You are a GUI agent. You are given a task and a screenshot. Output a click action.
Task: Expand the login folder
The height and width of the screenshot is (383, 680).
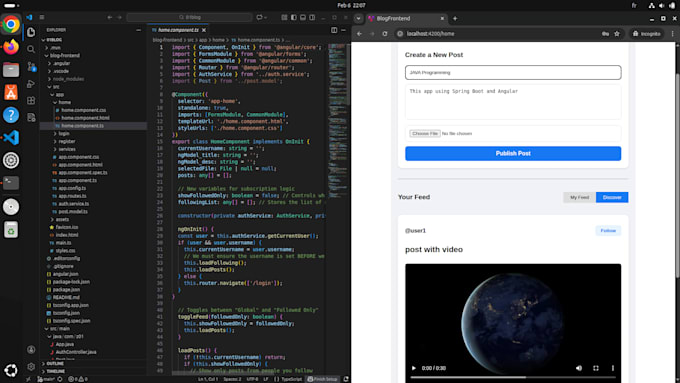[x=64, y=134]
